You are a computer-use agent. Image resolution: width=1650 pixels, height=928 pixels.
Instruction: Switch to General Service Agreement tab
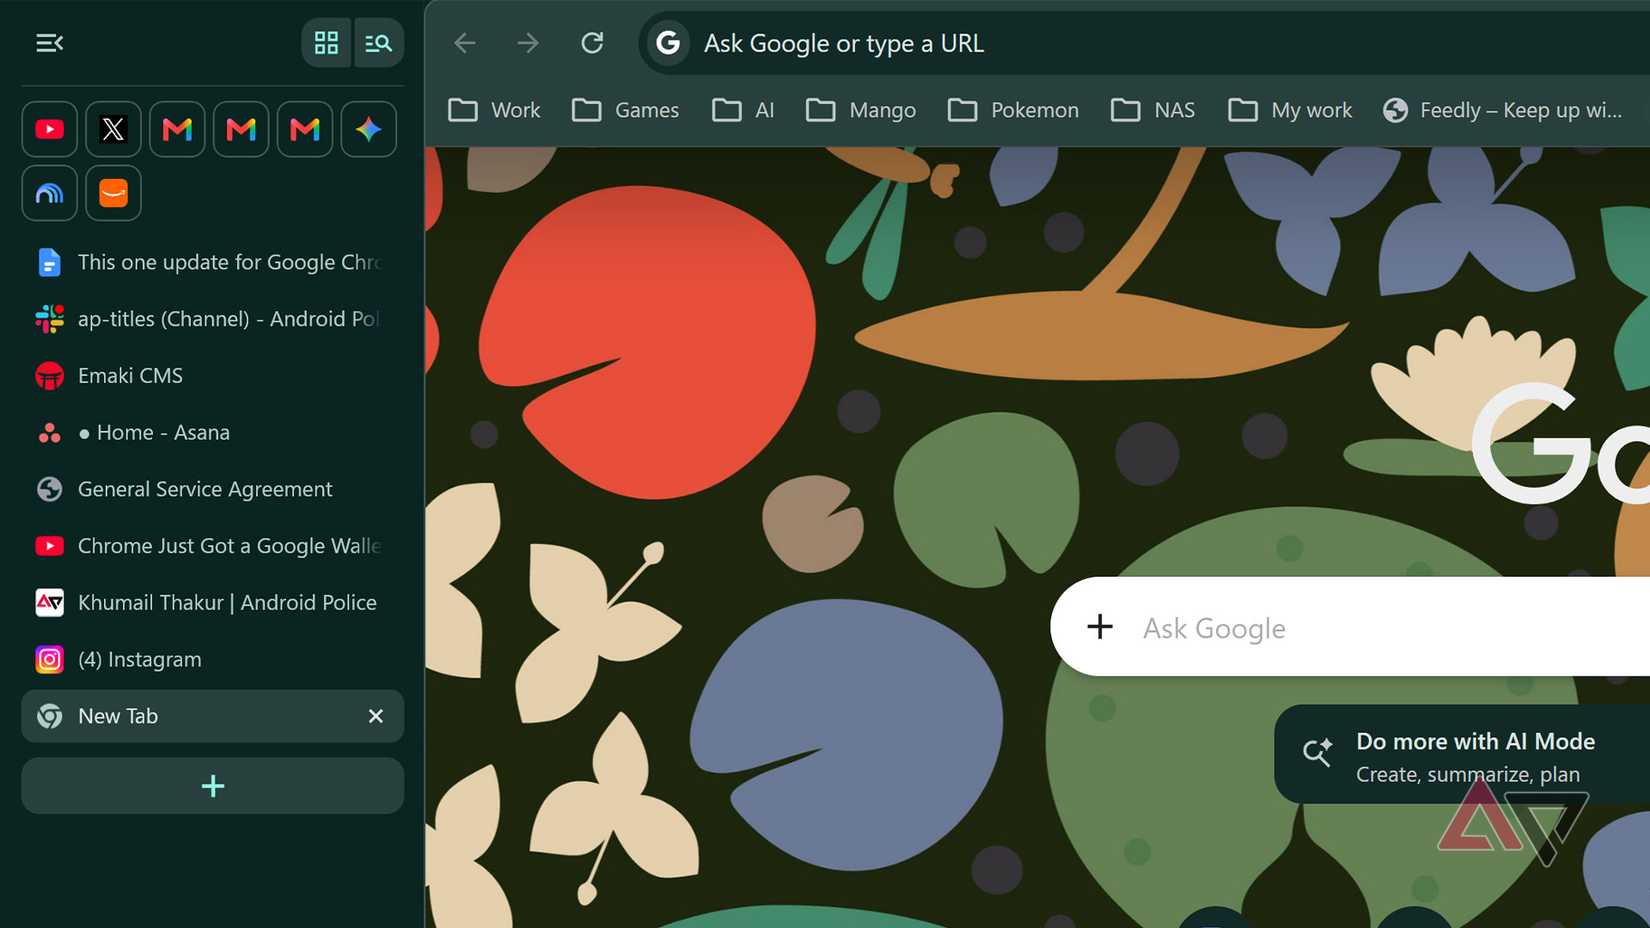point(213,489)
